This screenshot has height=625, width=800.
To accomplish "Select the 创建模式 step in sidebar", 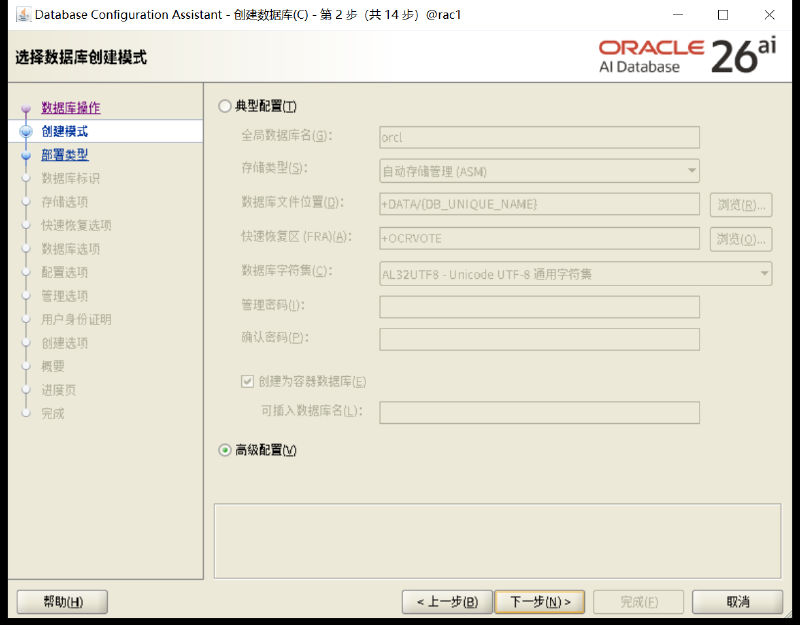I will (65, 131).
